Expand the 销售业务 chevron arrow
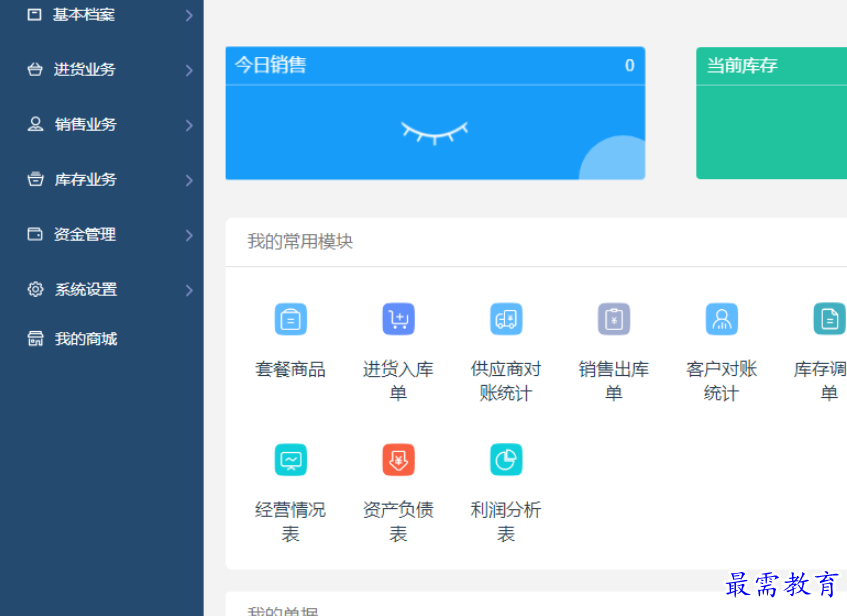 pyautogui.click(x=189, y=125)
